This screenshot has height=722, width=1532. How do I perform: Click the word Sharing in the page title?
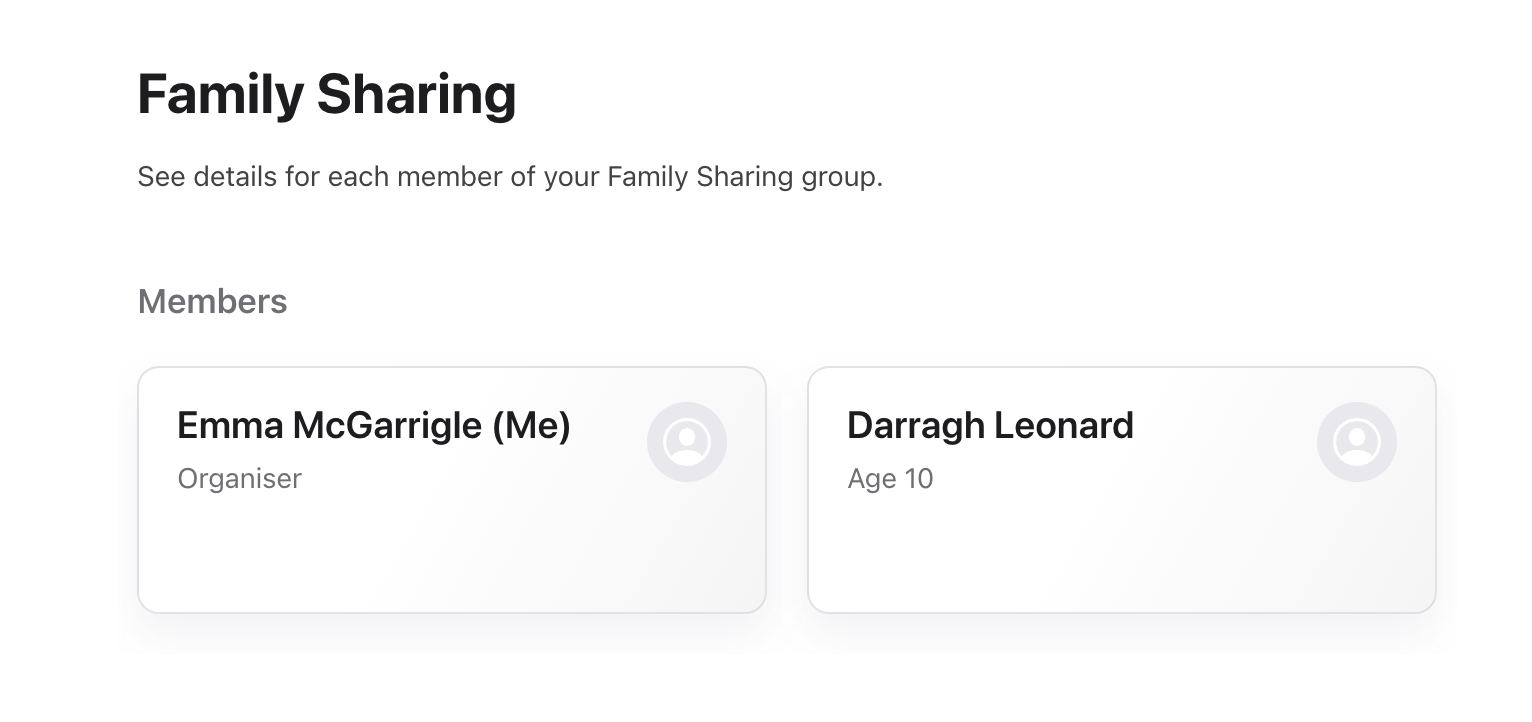[x=416, y=94]
